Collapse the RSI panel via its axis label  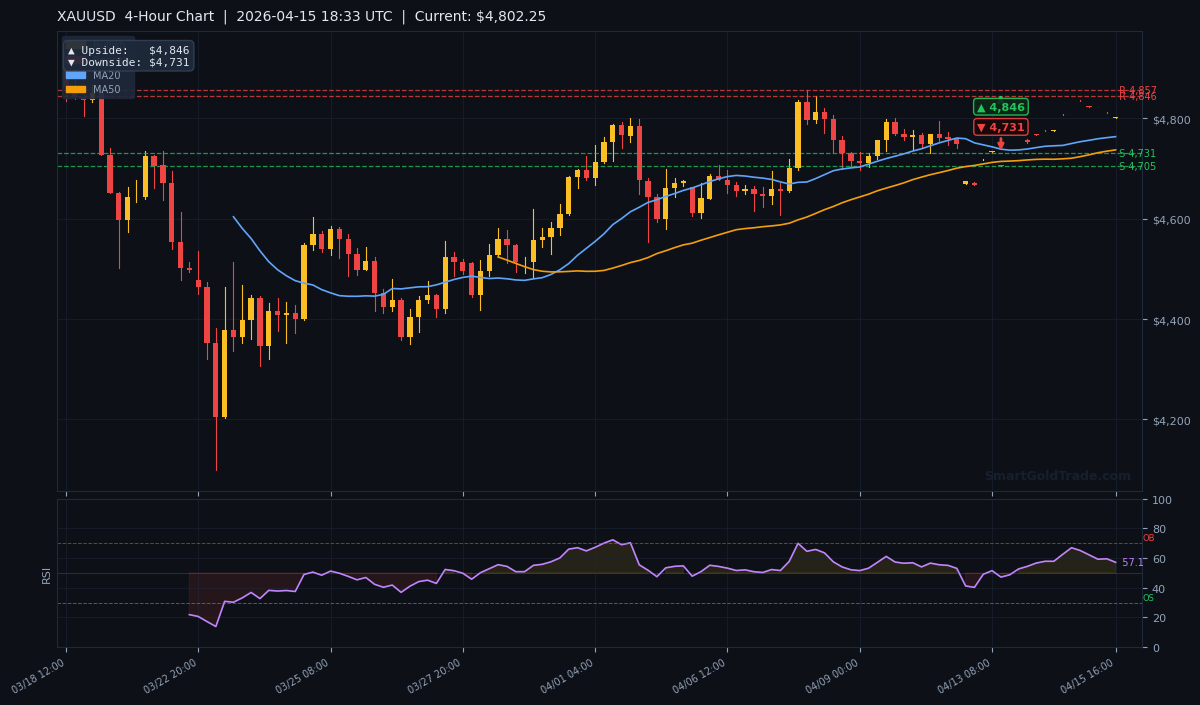[x=47, y=575]
